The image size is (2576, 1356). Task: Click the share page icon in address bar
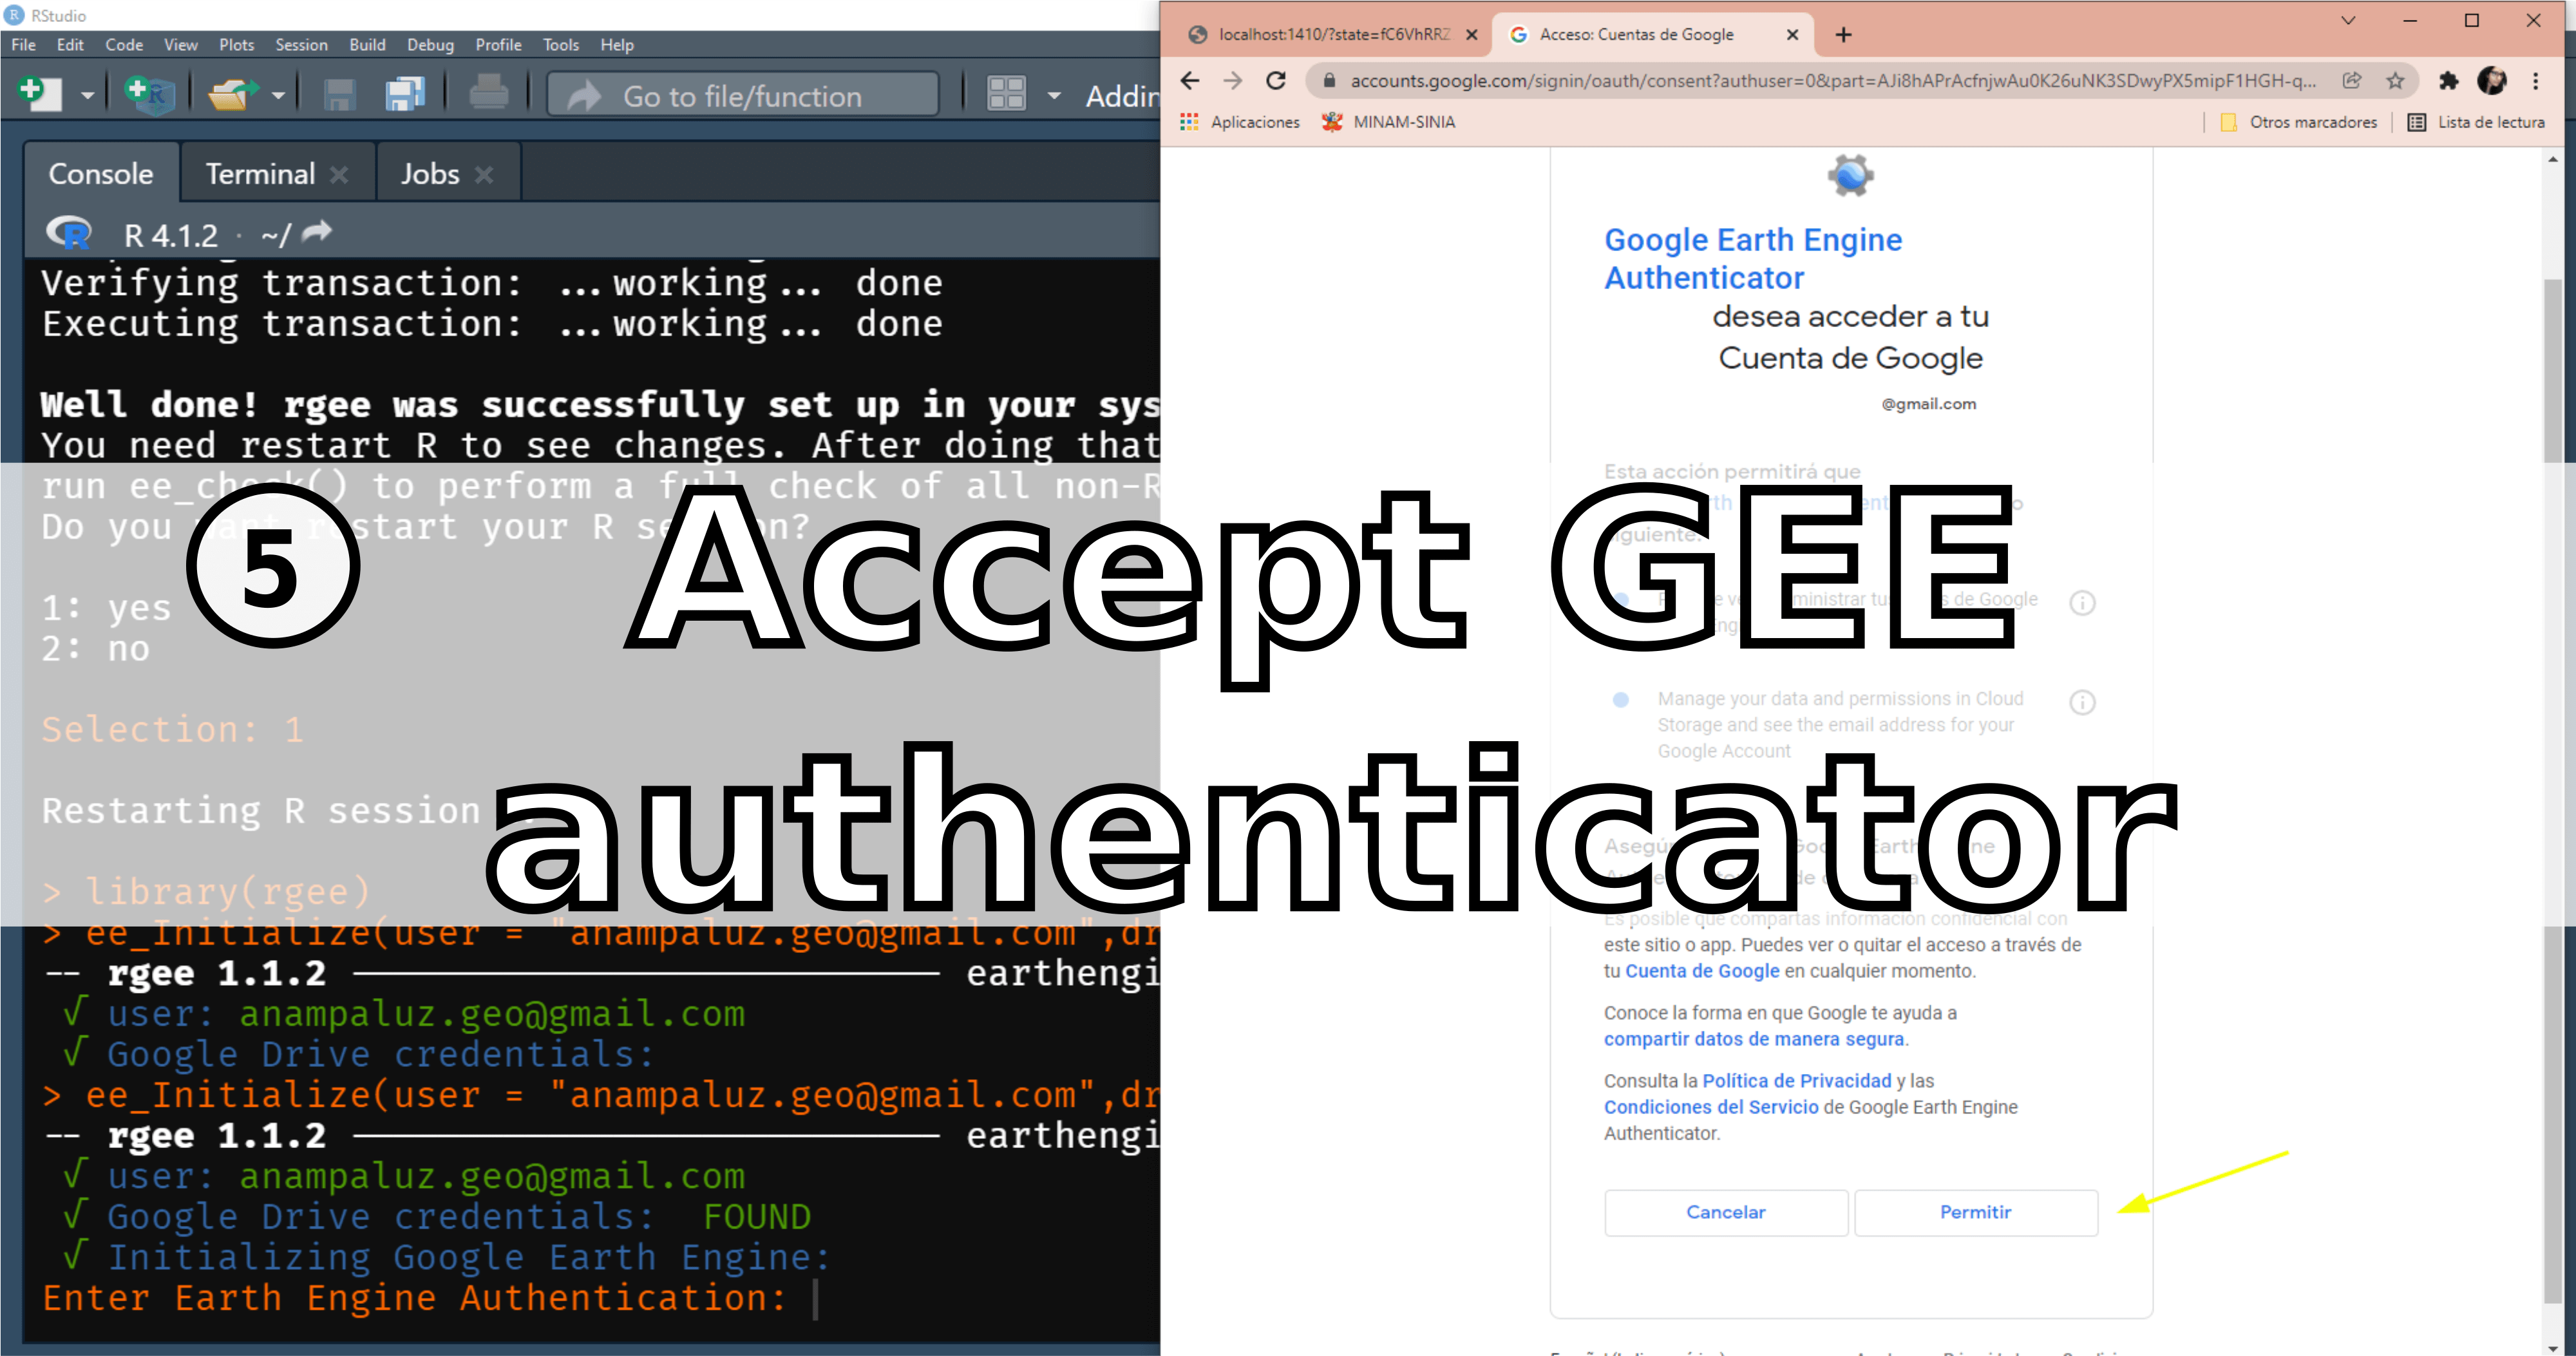point(2352,81)
